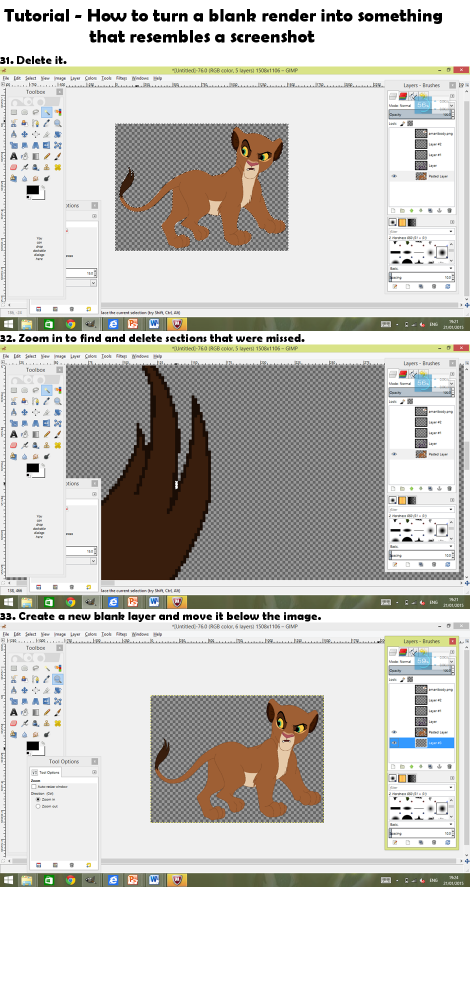Pick Smudge tool in step 33 toolbox
This screenshot has width=470, height=1000.
coord(36,735)
